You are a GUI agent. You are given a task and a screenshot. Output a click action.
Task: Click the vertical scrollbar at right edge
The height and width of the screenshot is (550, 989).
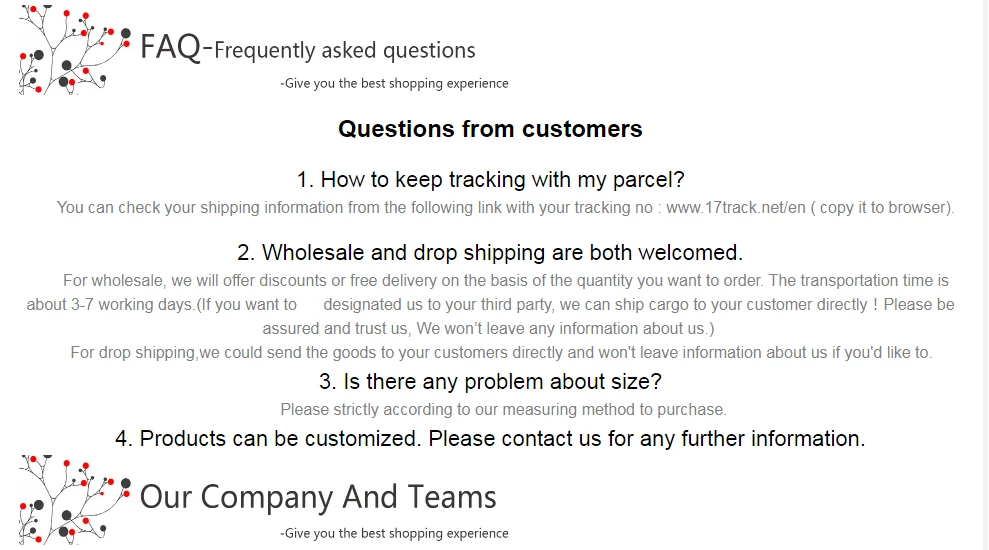[986, 275]
